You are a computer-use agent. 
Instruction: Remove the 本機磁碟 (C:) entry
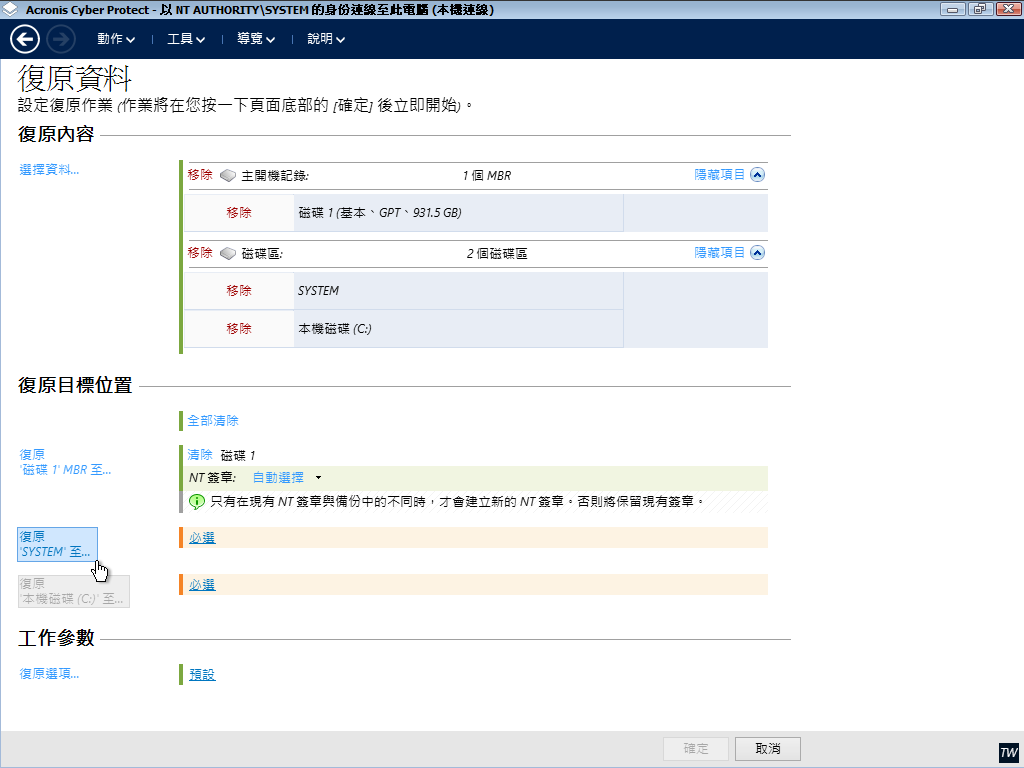(239, 328)
